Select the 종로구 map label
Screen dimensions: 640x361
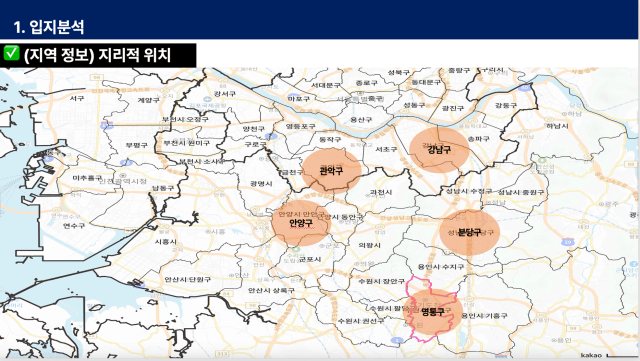367,82
